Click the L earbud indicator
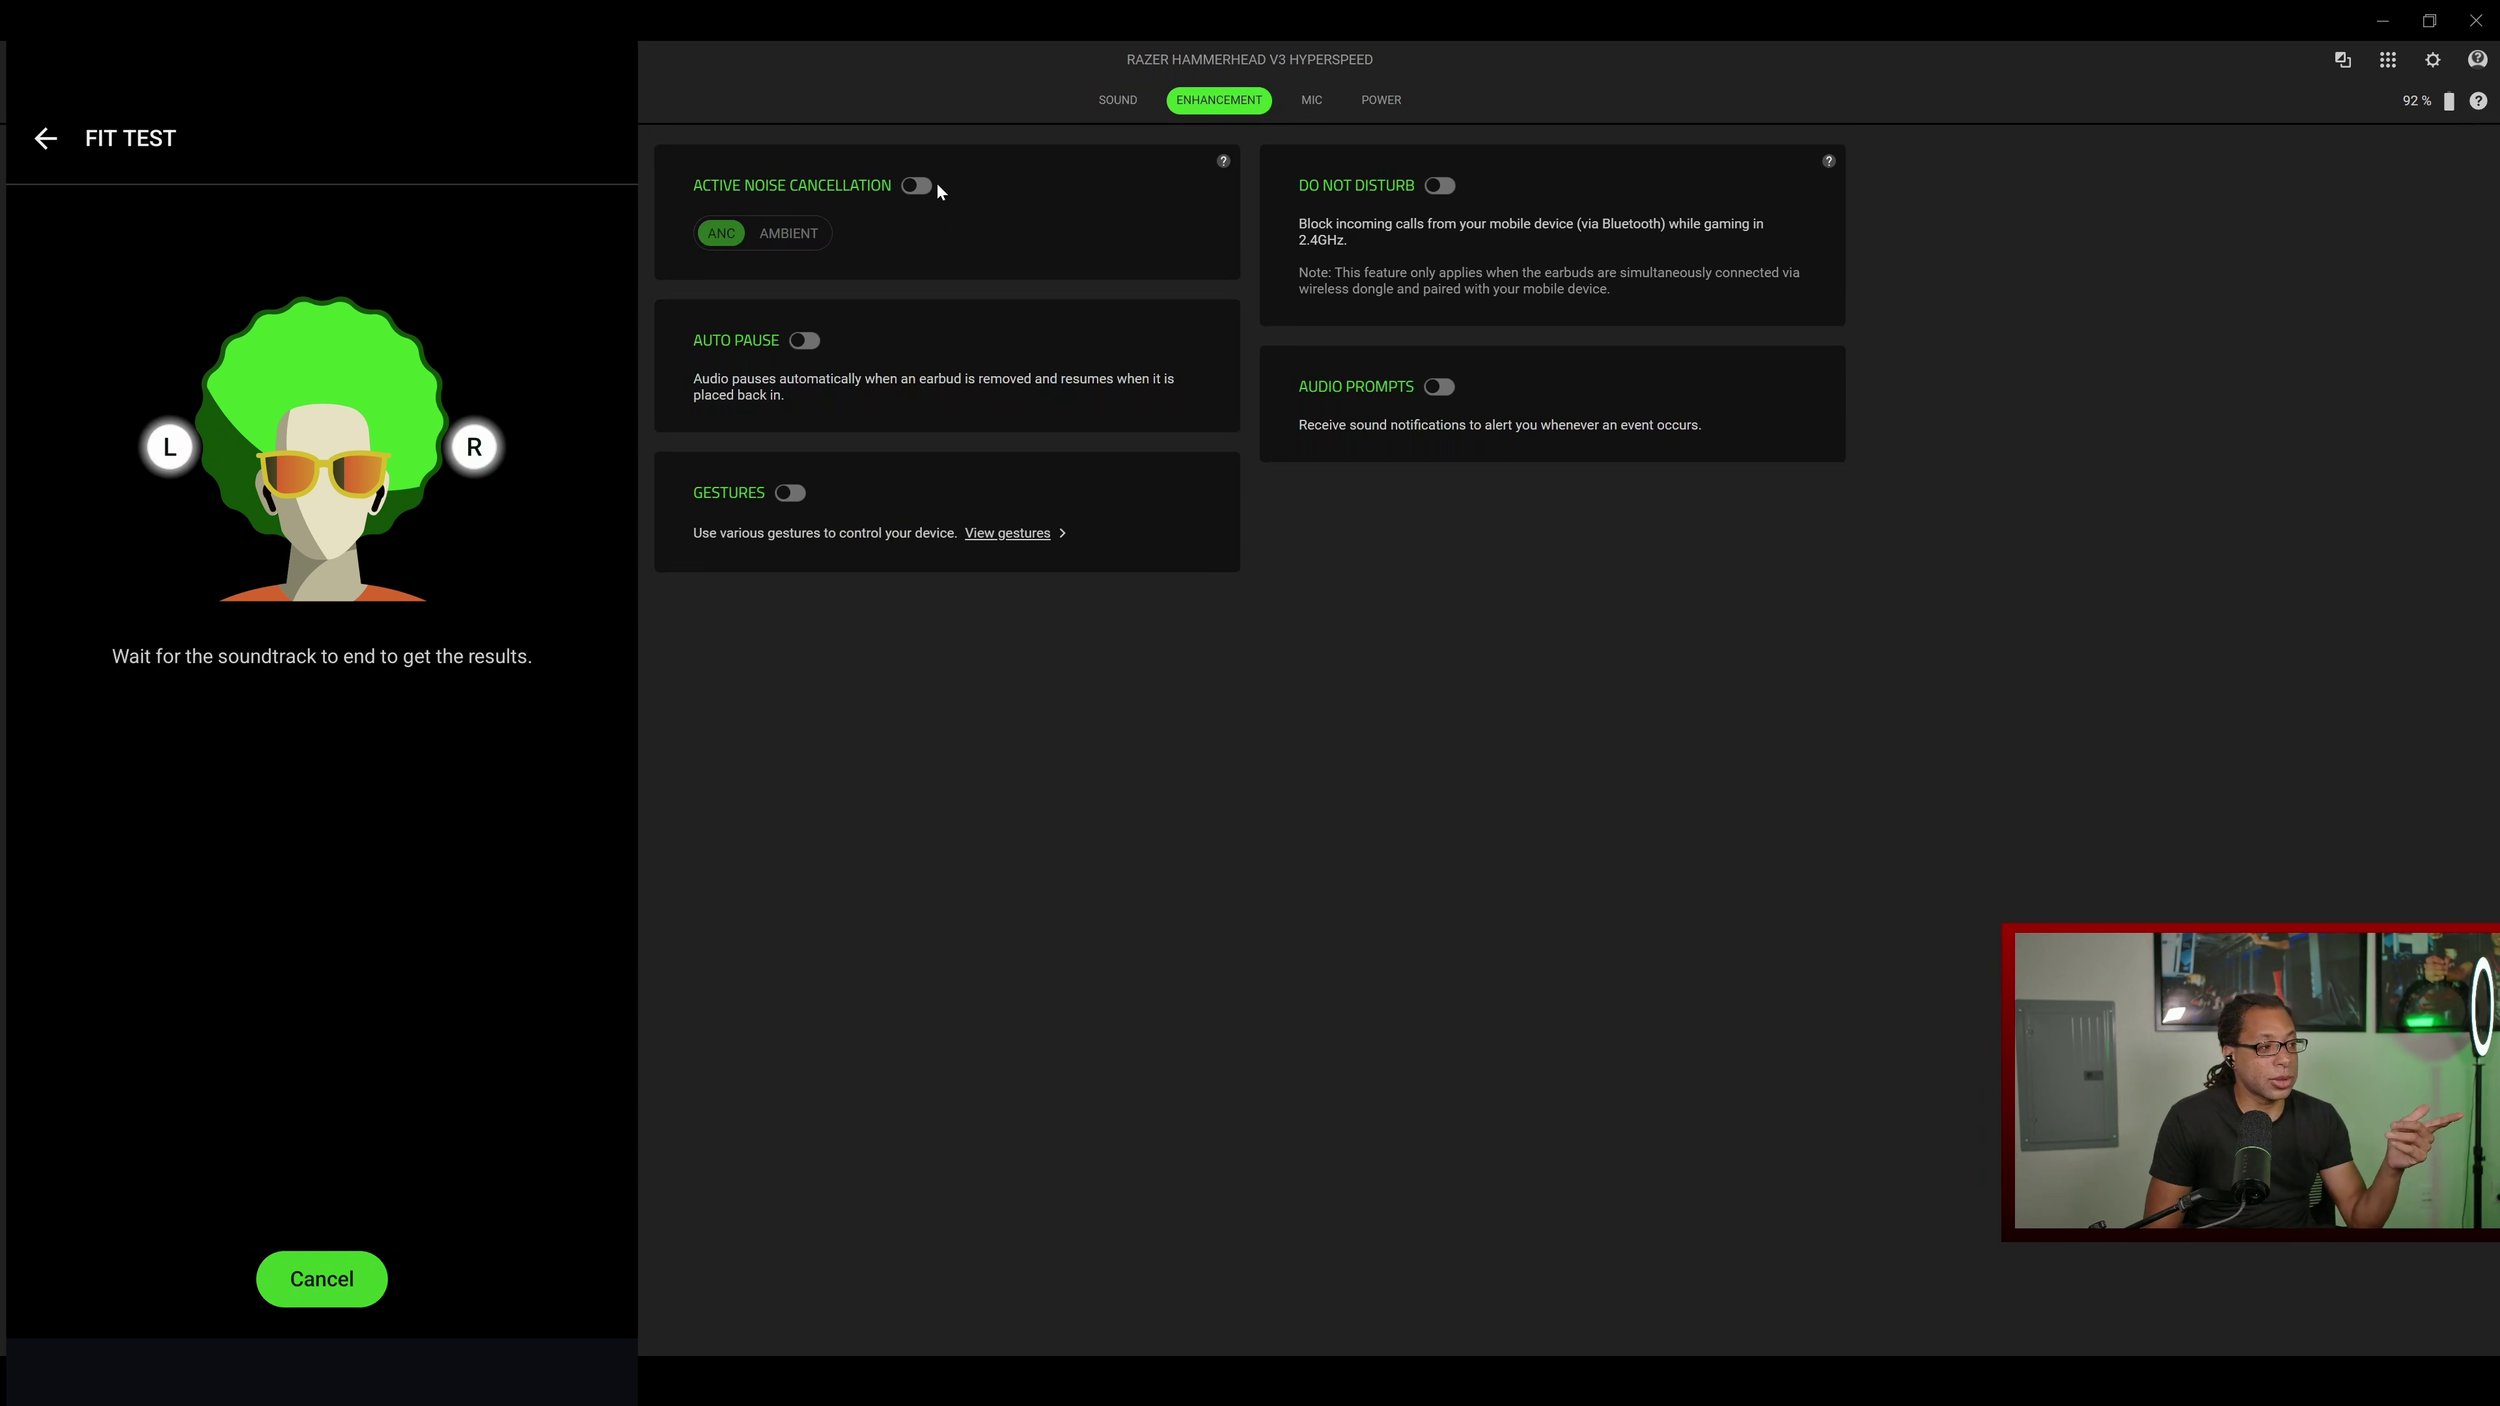 169,447
